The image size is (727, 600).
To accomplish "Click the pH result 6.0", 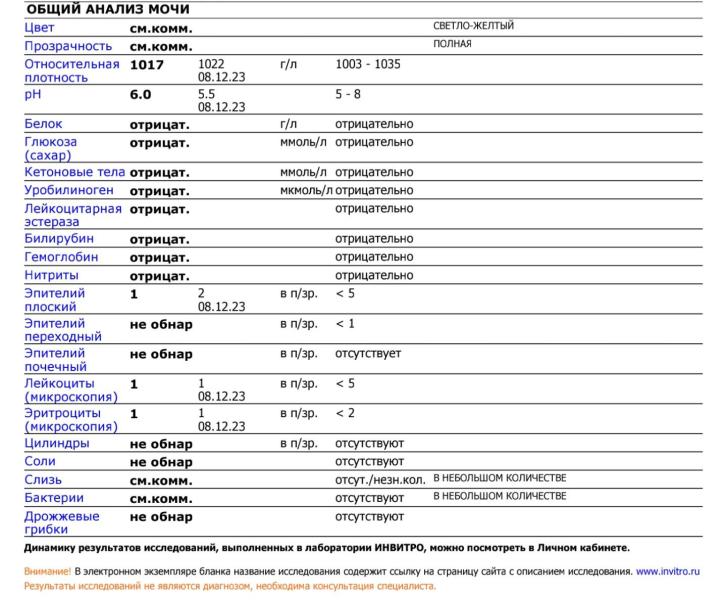I will tap(140, 95).
